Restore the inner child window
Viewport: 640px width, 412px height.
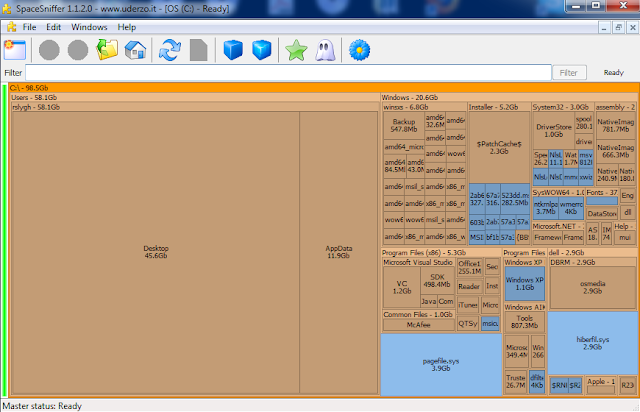pyautogui.click(x=619, y=27)
